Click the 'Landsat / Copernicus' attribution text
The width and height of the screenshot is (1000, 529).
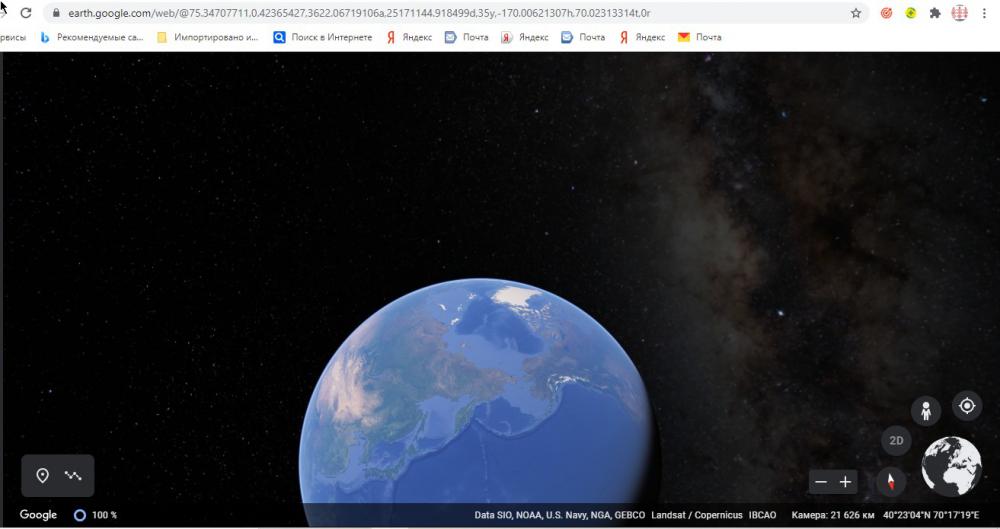[697, 515]
